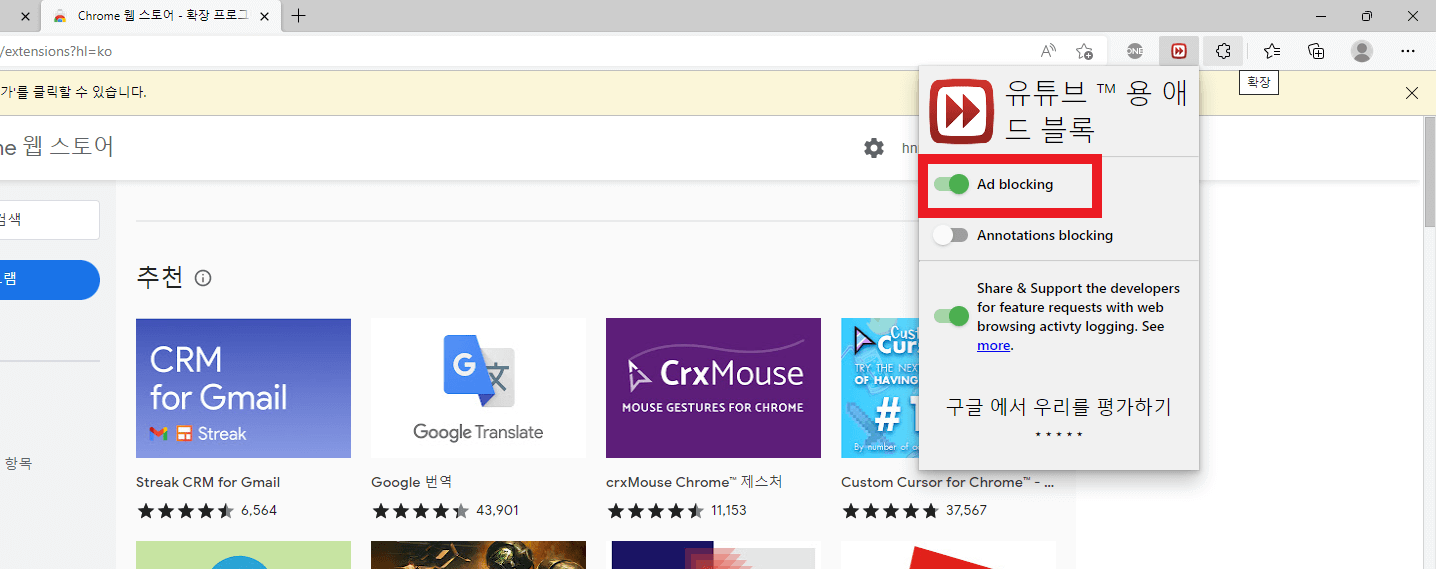Click the blue category button in sidebar

tap(49, 280)
